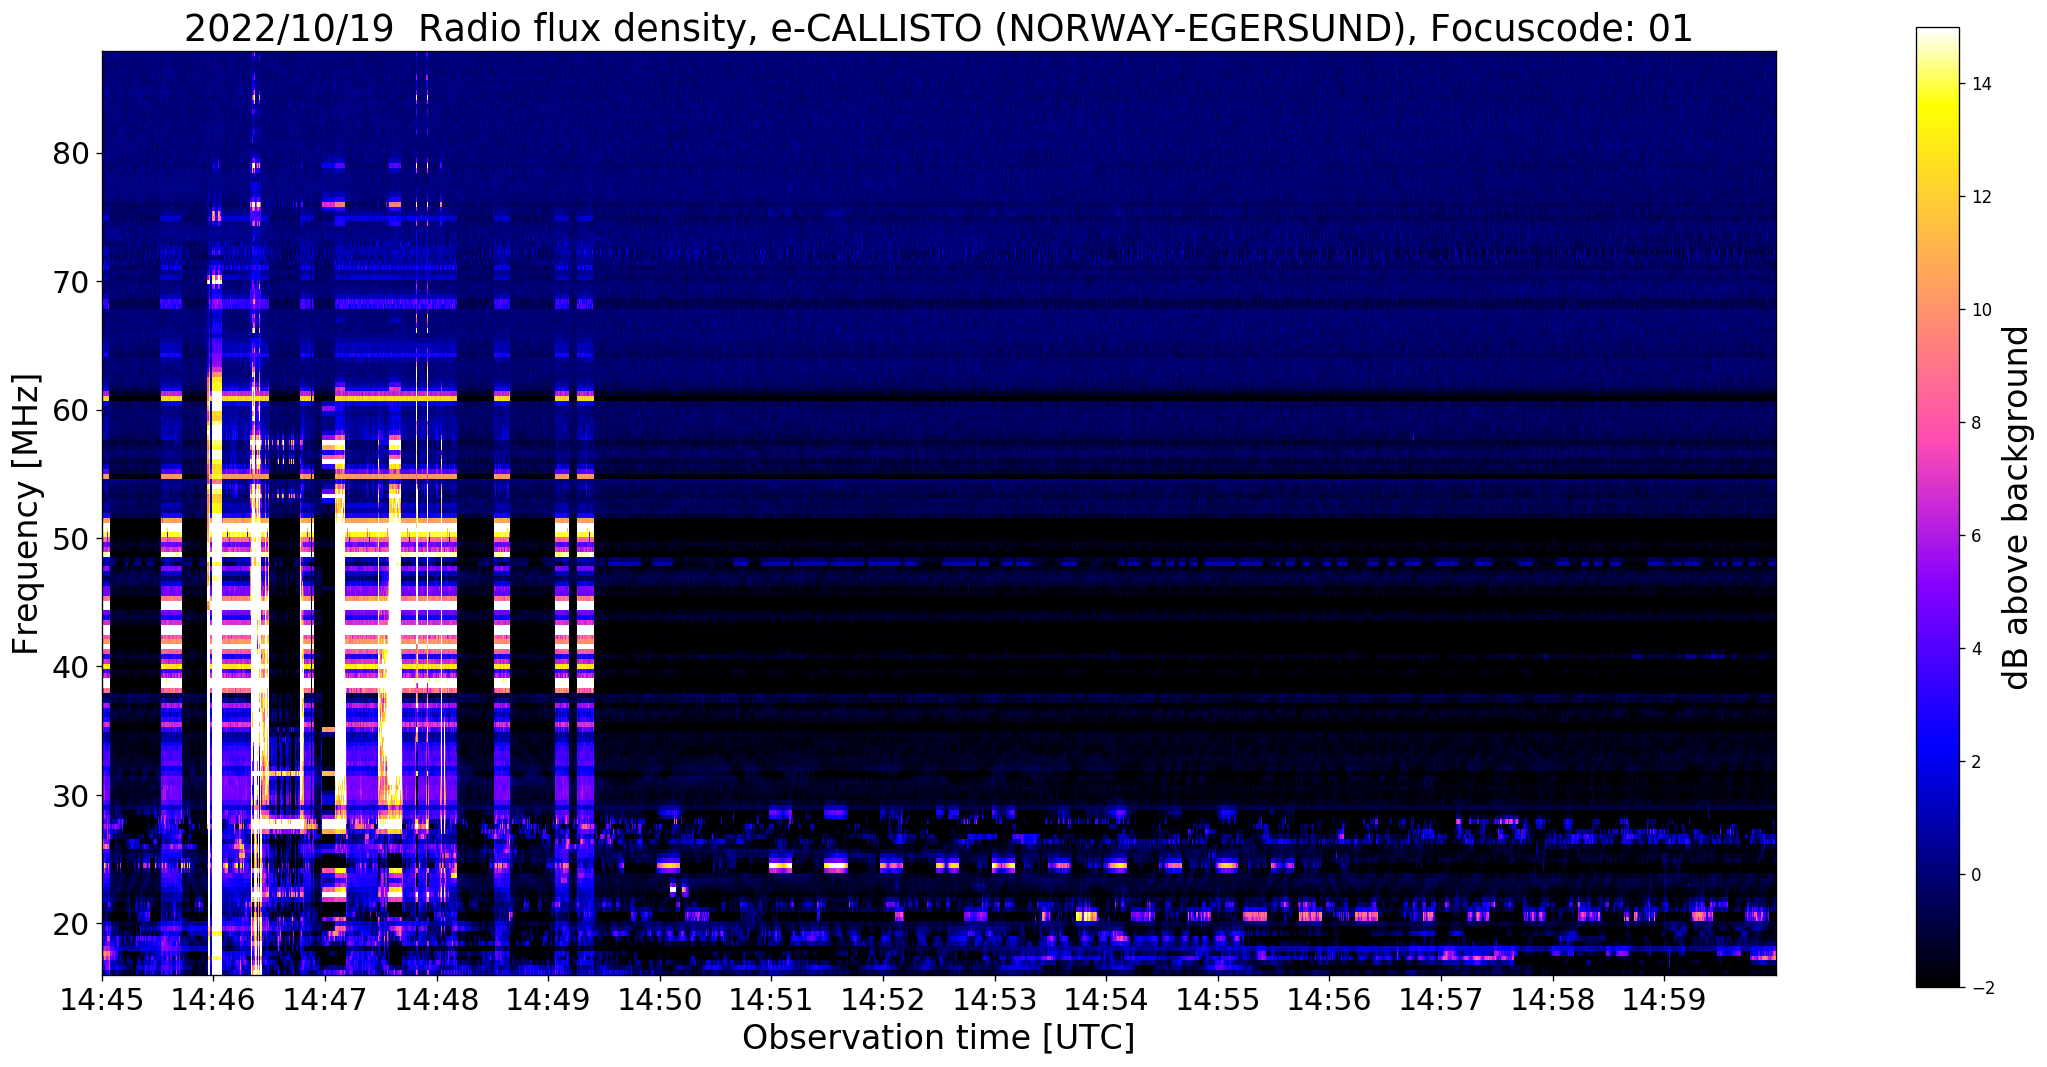
Task: Click the 14:51 time tick label
Action: click(771, 998)
